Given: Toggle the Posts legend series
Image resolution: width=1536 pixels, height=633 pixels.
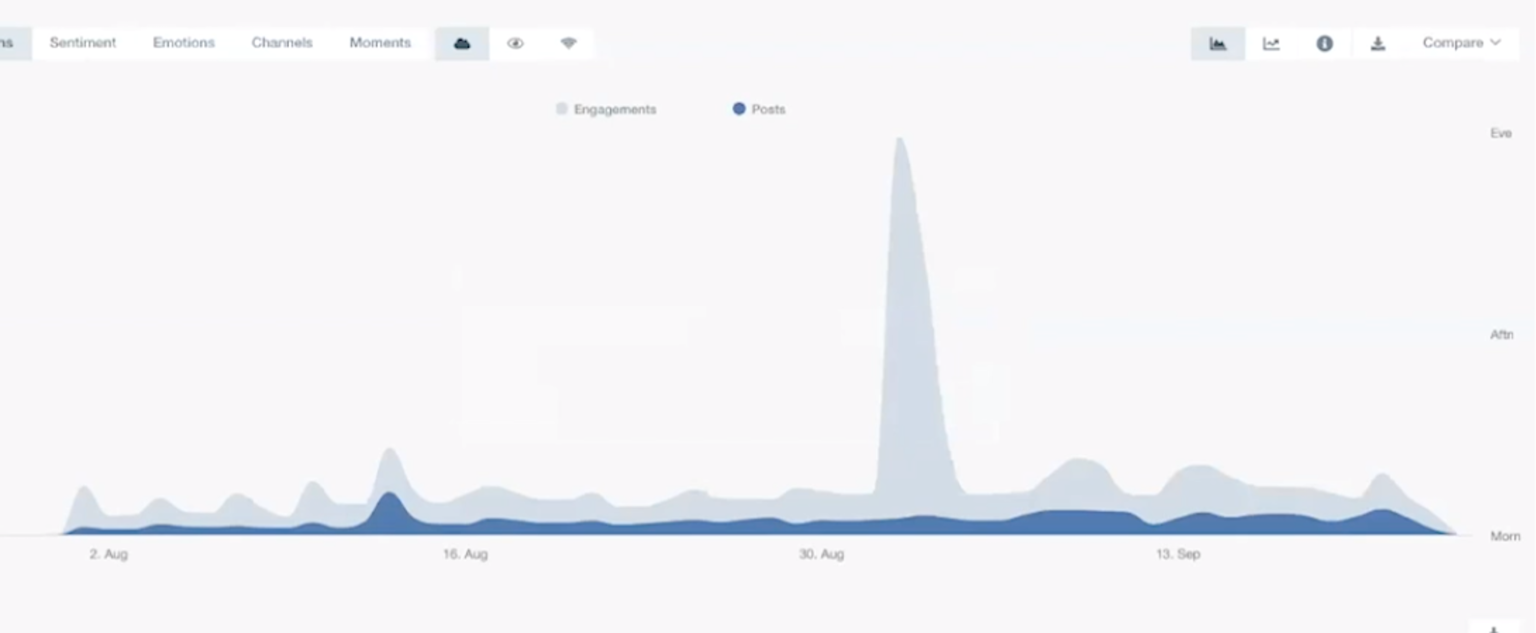Looking at the screenshot, I should tap(759, 109).
